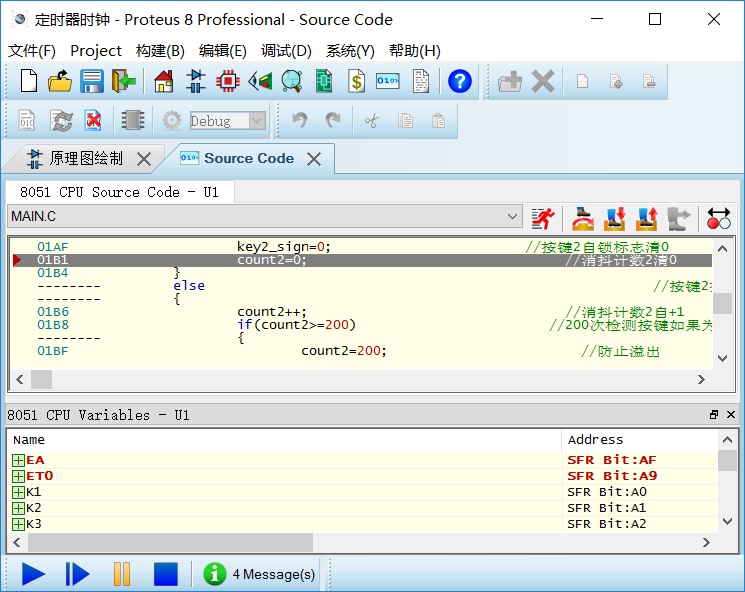Open the 调试(D) menu
The width and height of the screenshot is (745, 592).
pos(286,50)
